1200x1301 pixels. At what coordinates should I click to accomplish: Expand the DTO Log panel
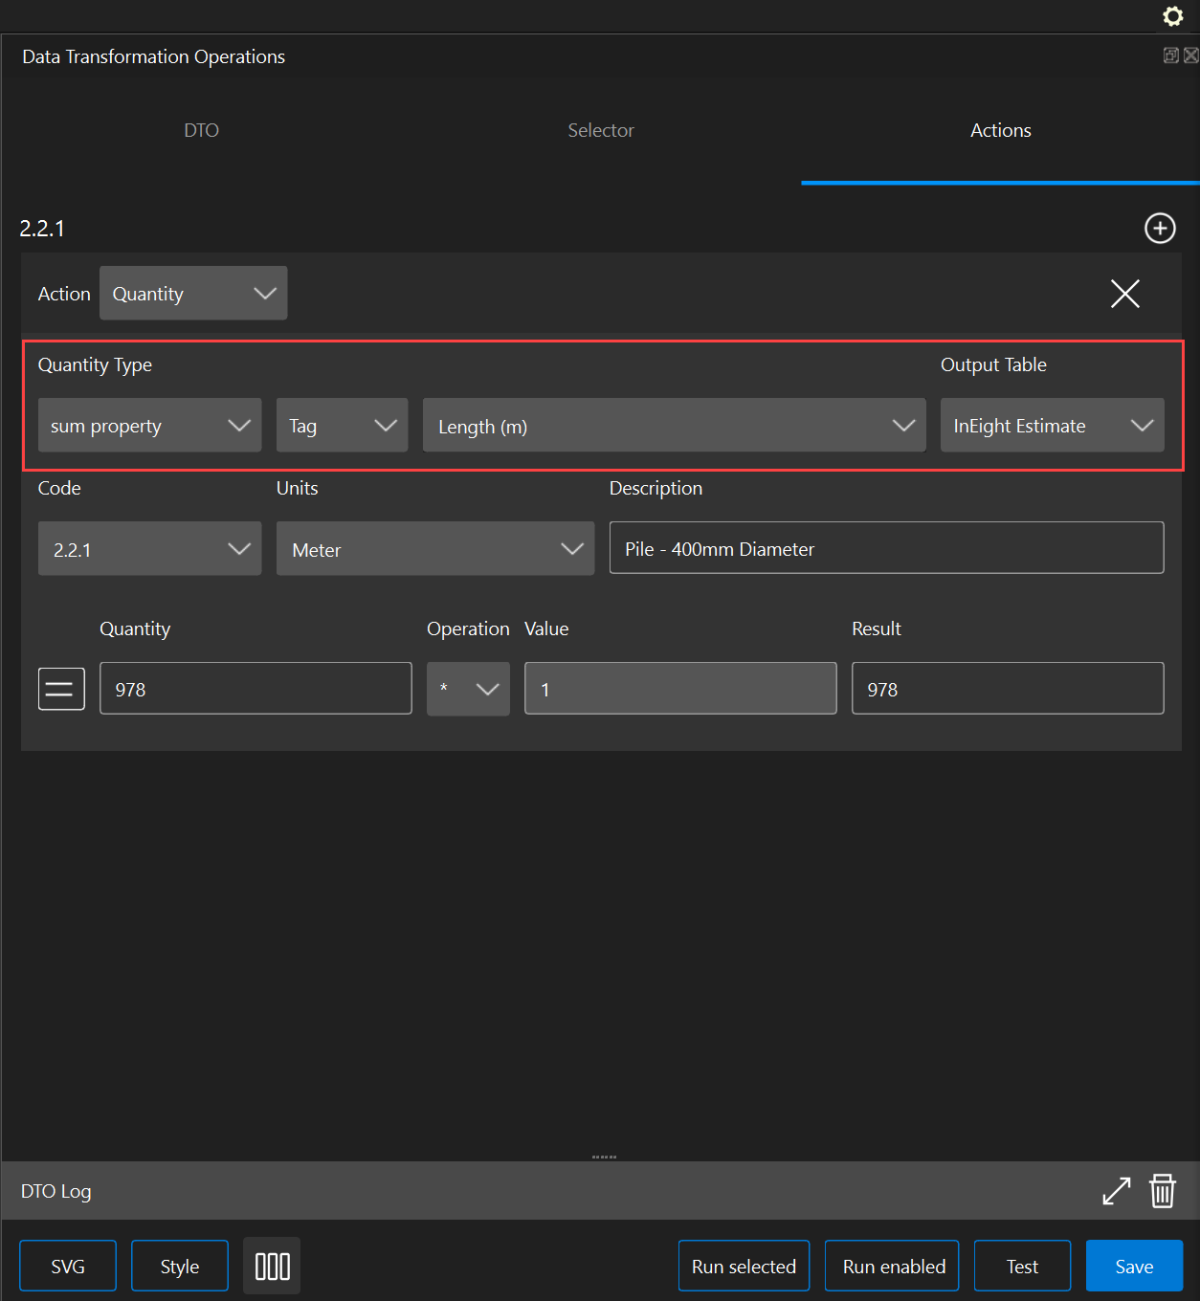coord(1116,1191)
